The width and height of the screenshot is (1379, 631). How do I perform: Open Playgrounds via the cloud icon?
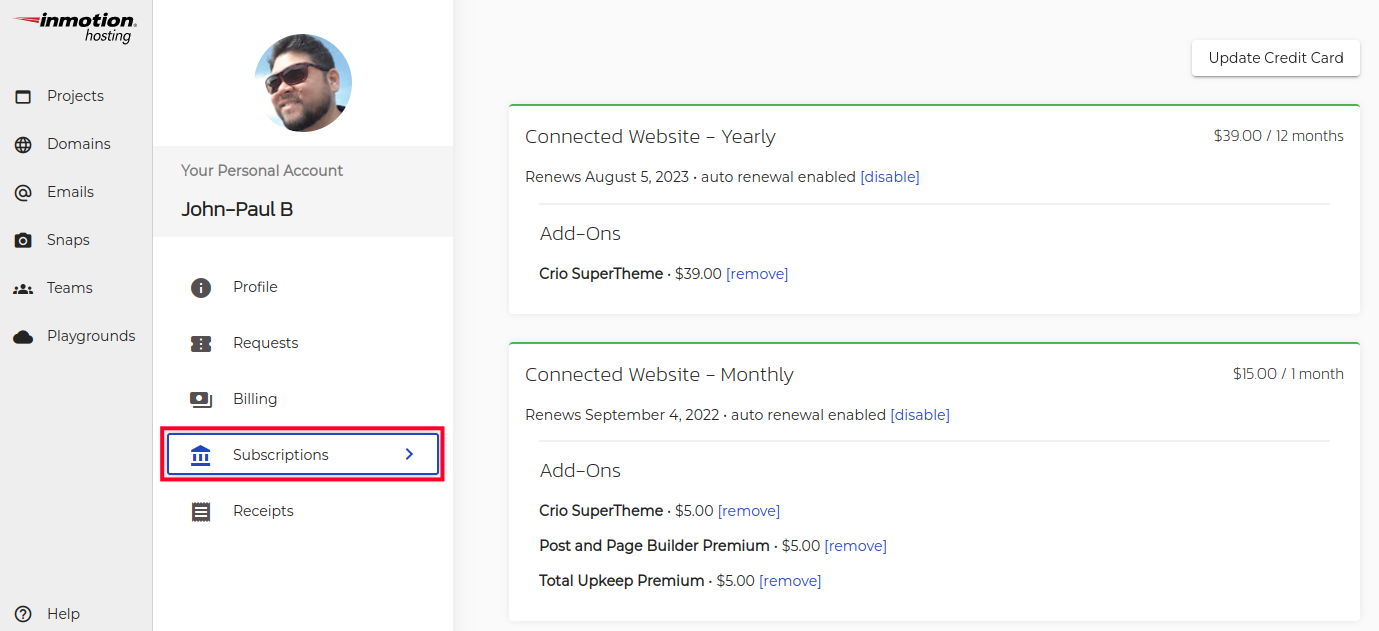pyautogui.click(x=23, y=337)
